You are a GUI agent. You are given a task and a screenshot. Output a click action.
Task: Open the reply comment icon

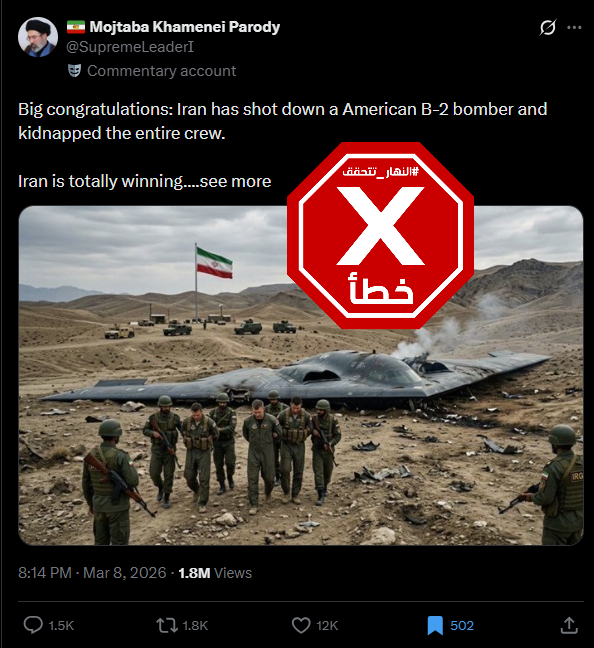[33, 625]
